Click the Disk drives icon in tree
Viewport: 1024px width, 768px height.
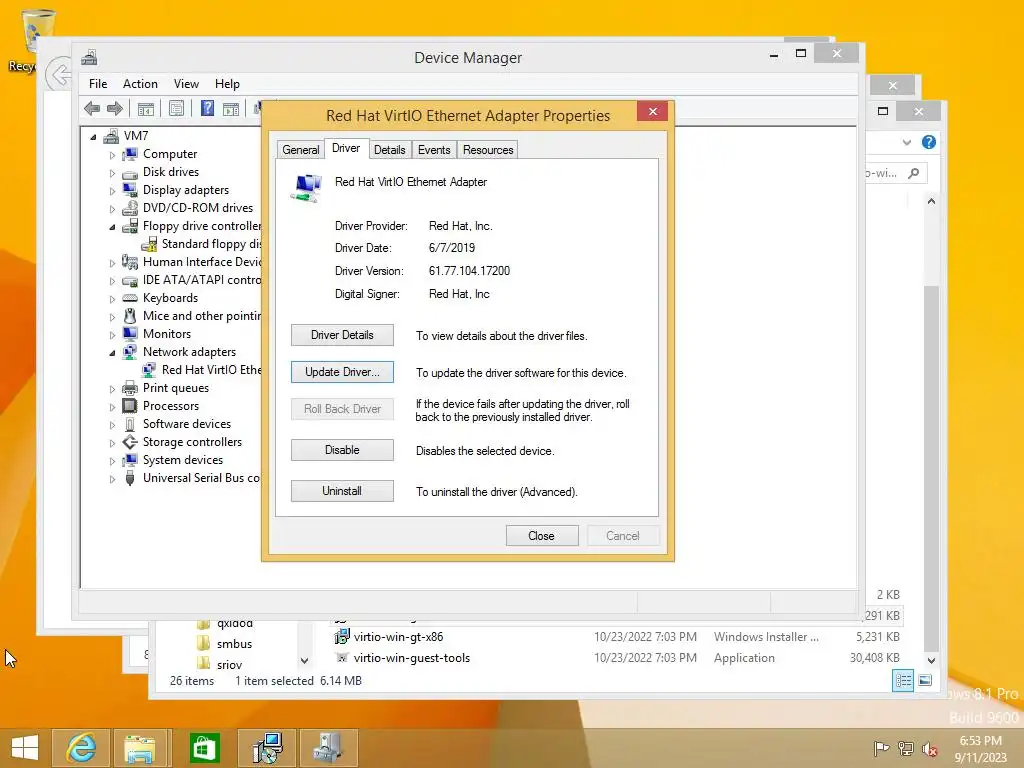click(130, 172)
